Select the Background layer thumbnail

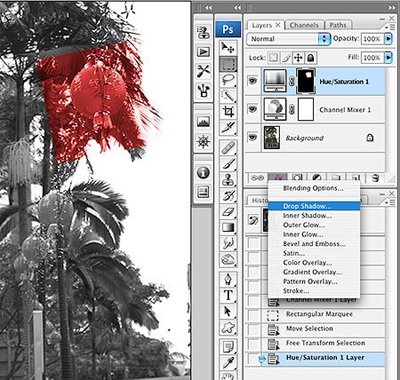(272, 137)
